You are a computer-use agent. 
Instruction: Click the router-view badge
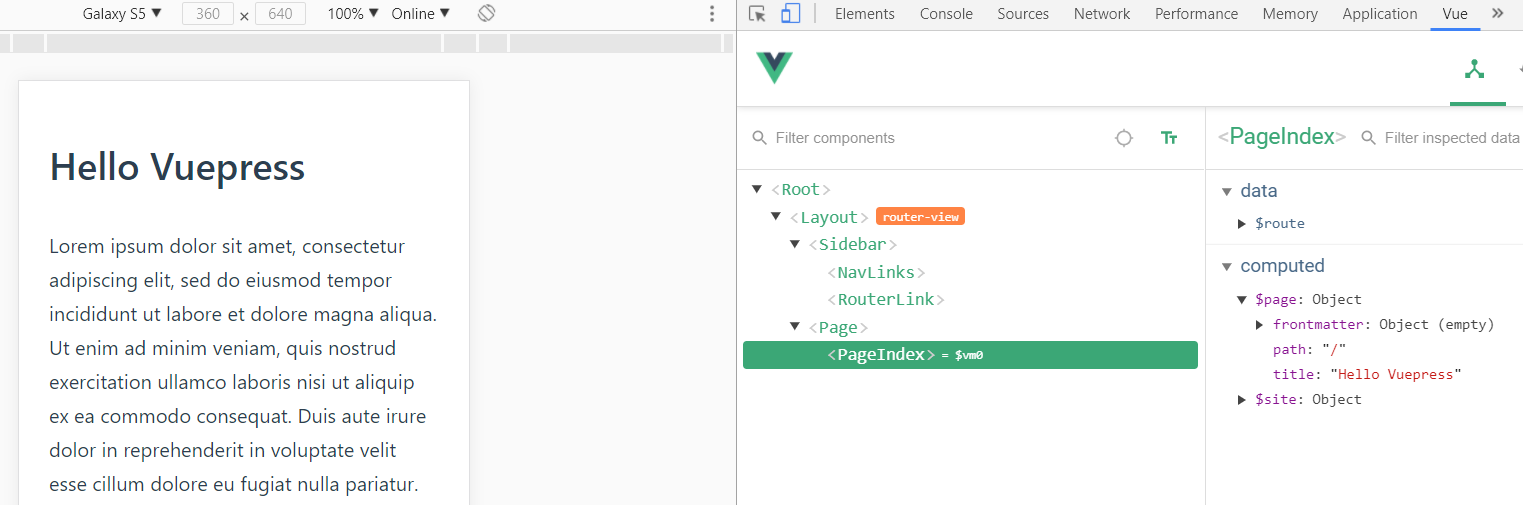point(920,217)
